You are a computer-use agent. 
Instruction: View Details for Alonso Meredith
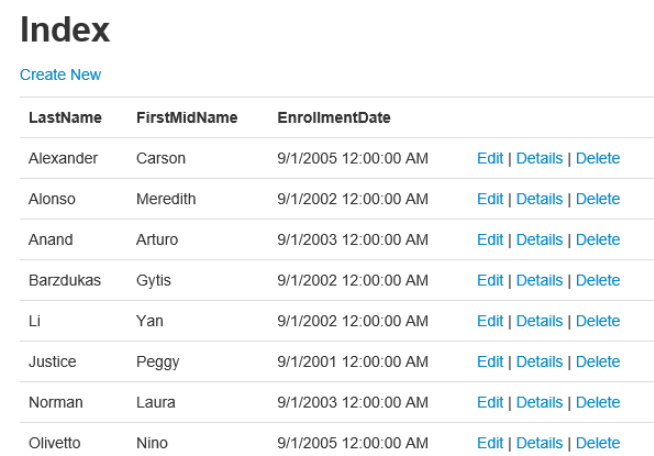539,199
